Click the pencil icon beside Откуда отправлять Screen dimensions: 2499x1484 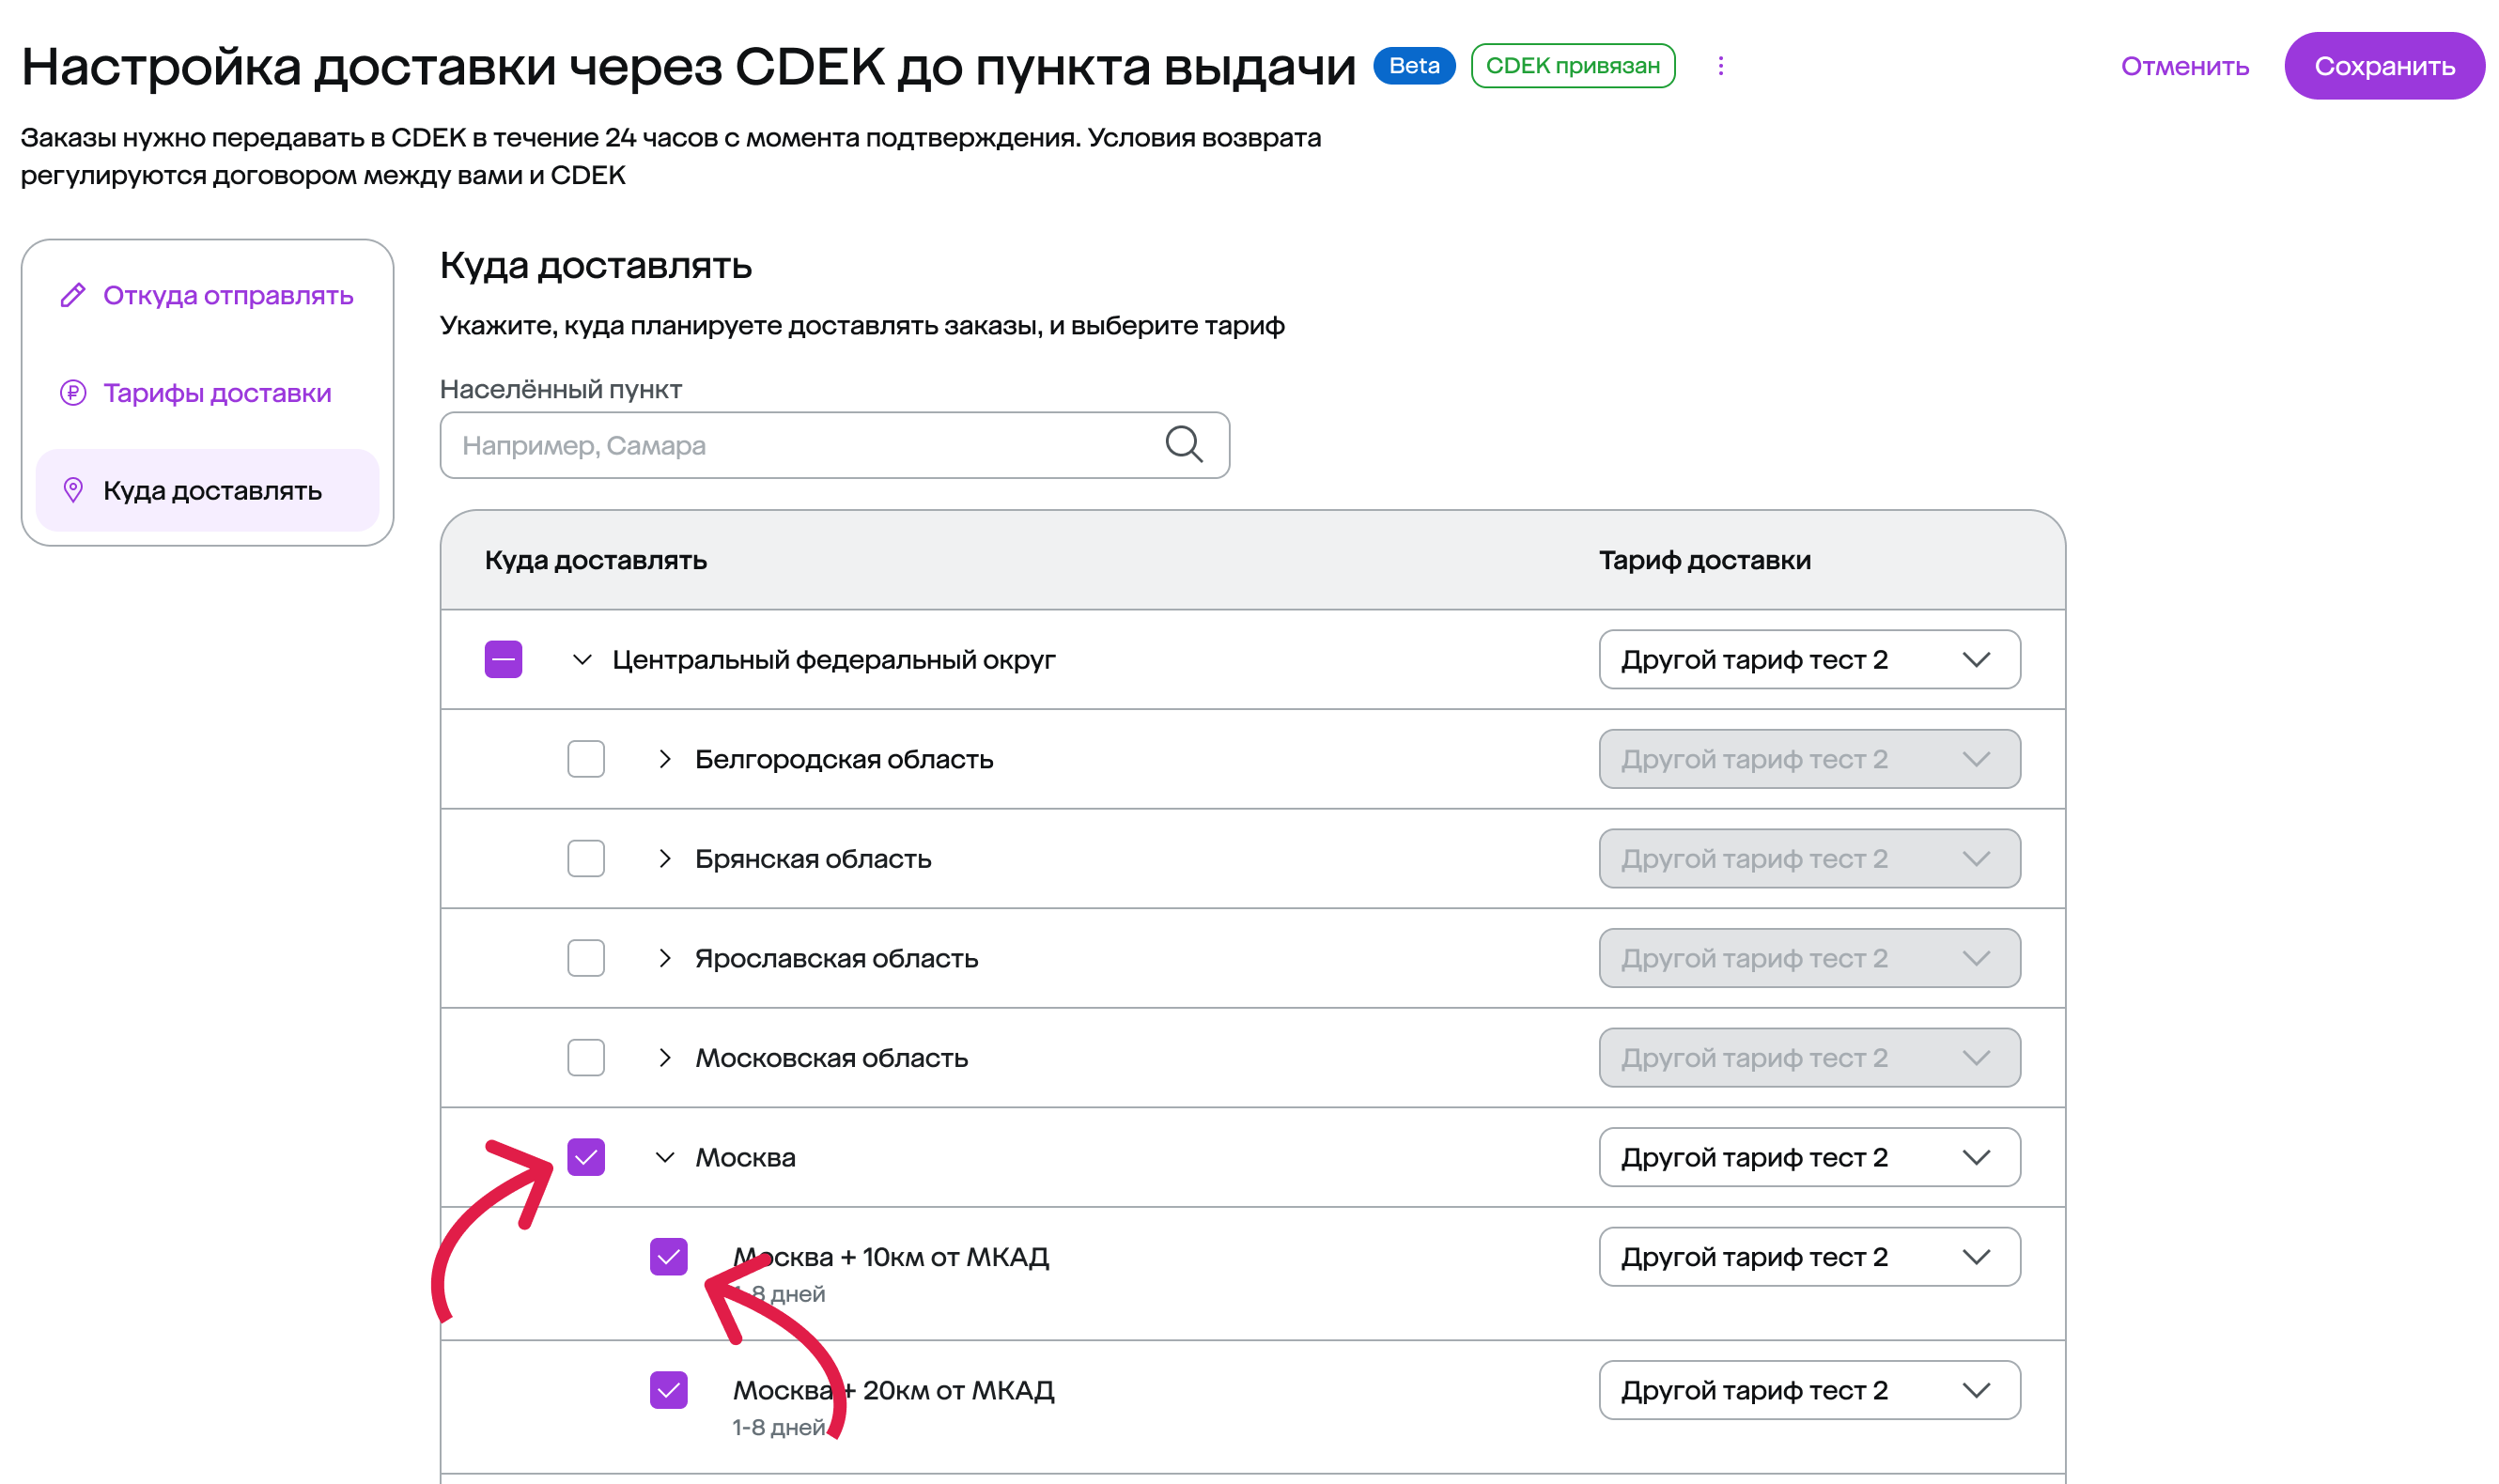[x=73, y=295]
